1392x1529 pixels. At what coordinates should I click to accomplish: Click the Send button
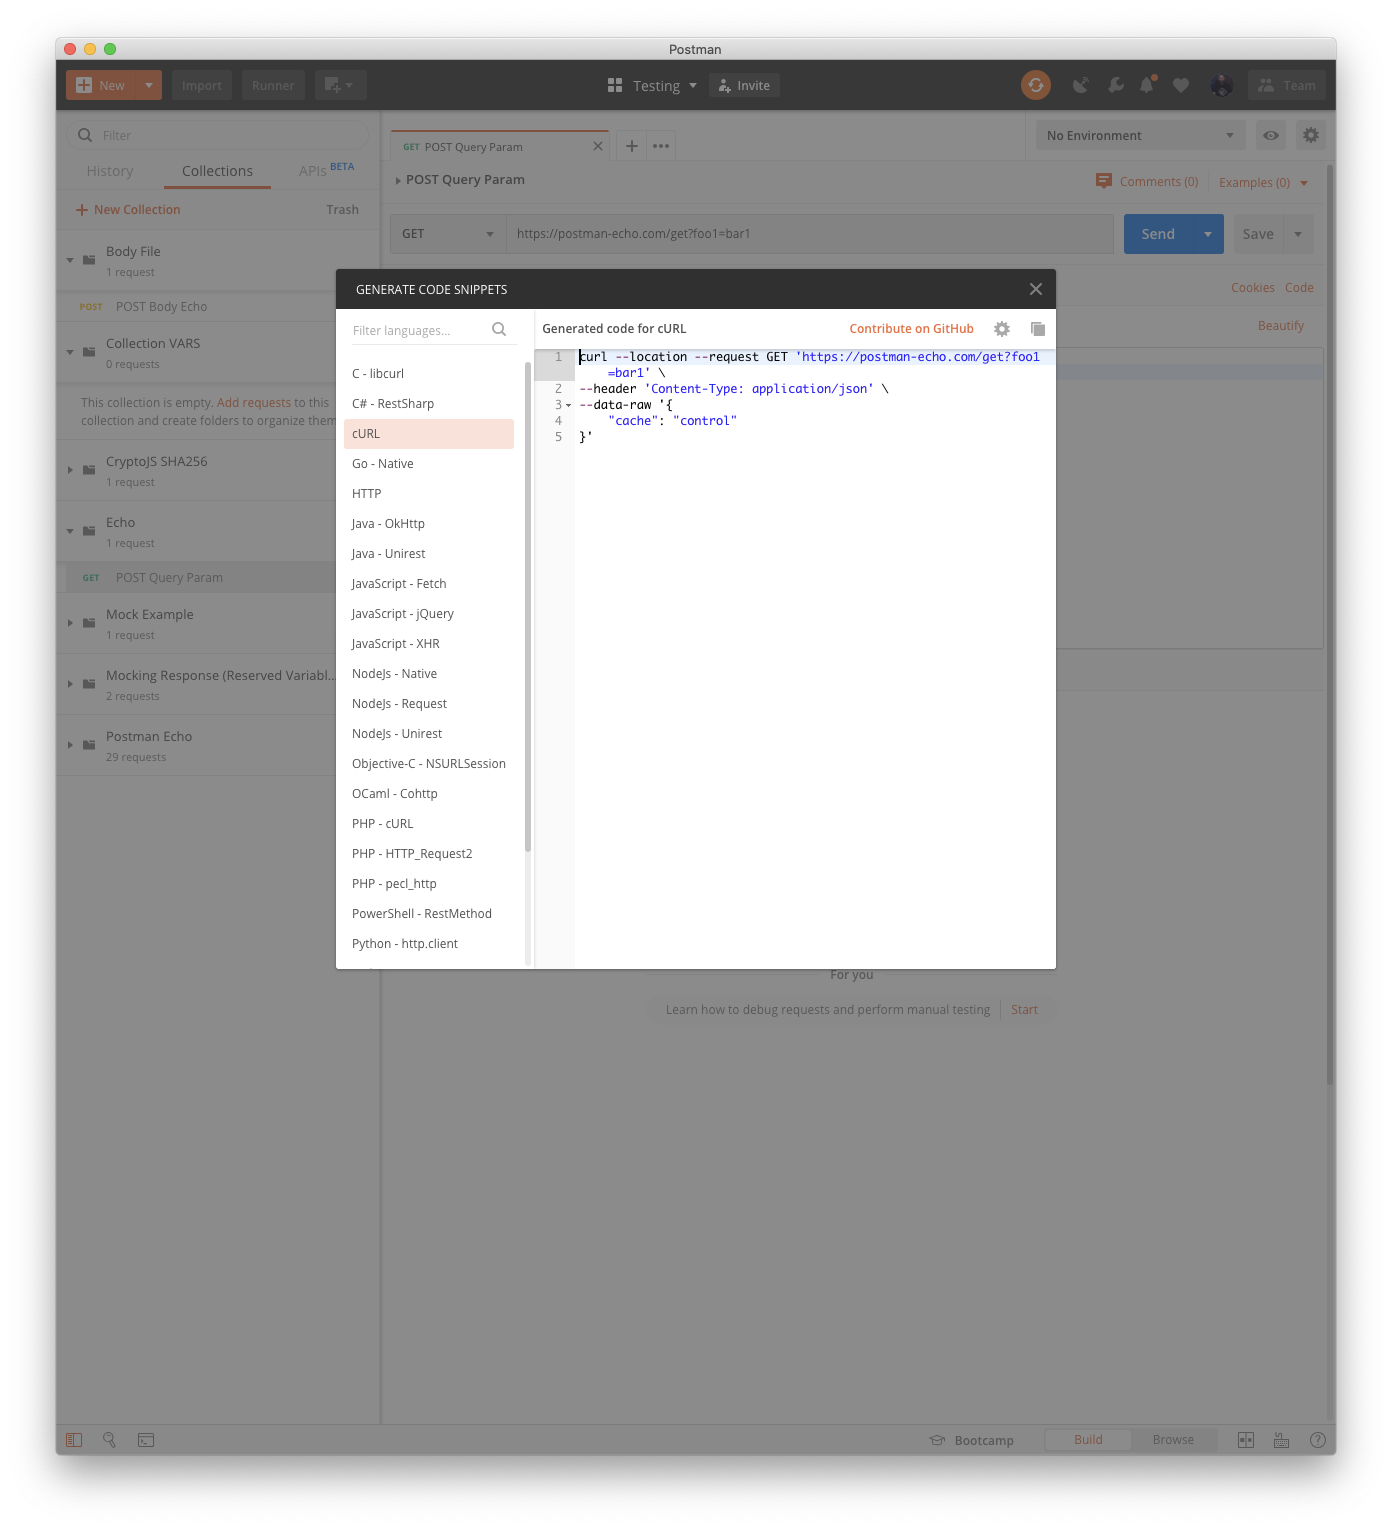point(1157,233)
